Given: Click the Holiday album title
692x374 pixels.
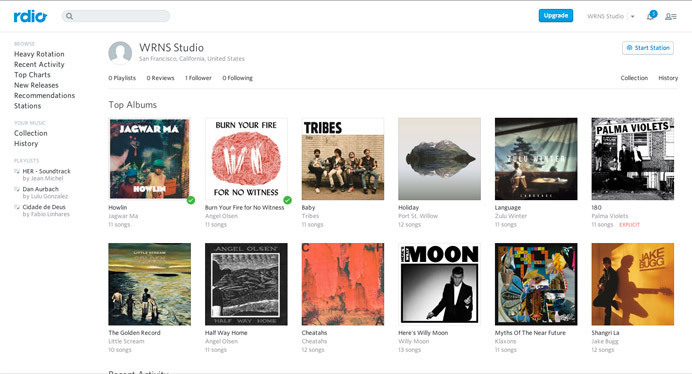Looking at the screenshot, I should click(408, 208).
